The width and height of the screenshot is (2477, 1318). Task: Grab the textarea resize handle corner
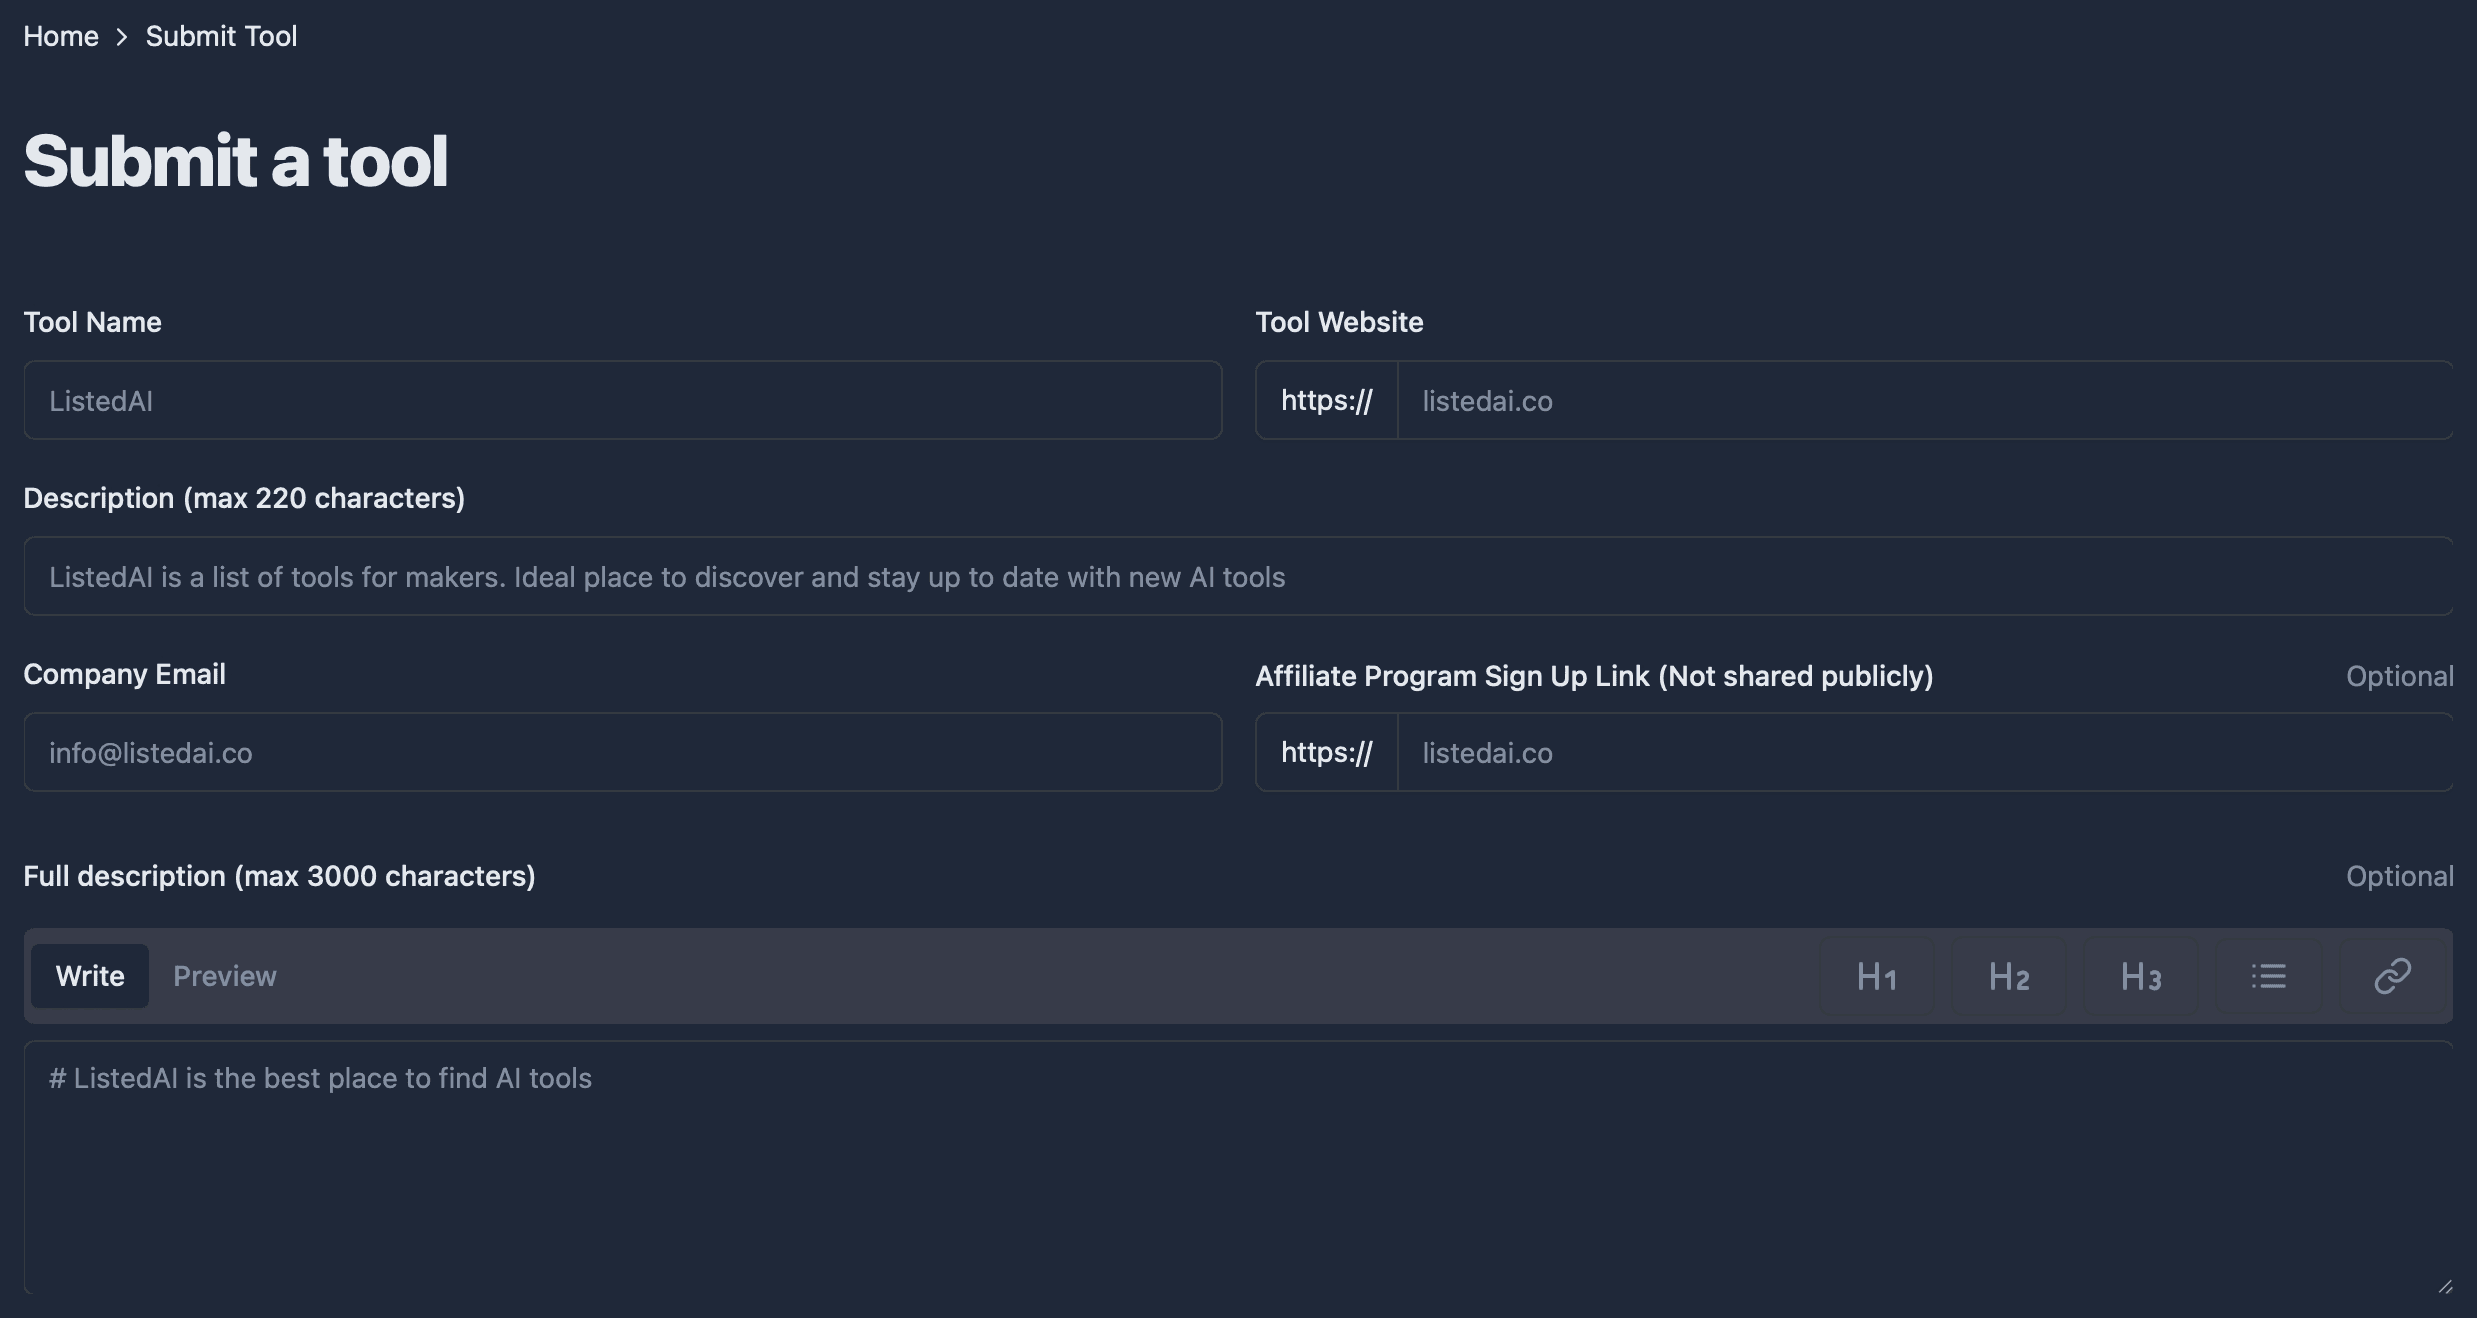tap(2444, 1286)
